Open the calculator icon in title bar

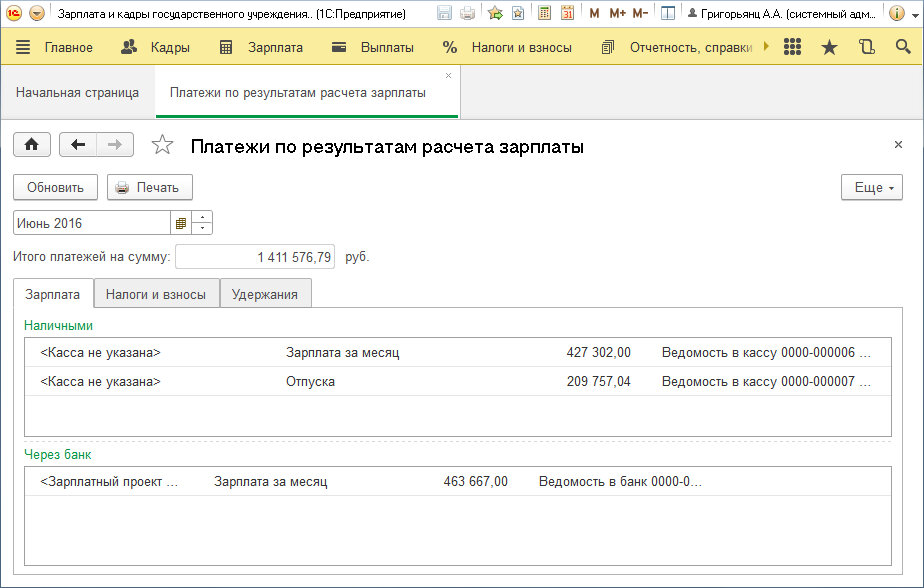click(545, 14)
